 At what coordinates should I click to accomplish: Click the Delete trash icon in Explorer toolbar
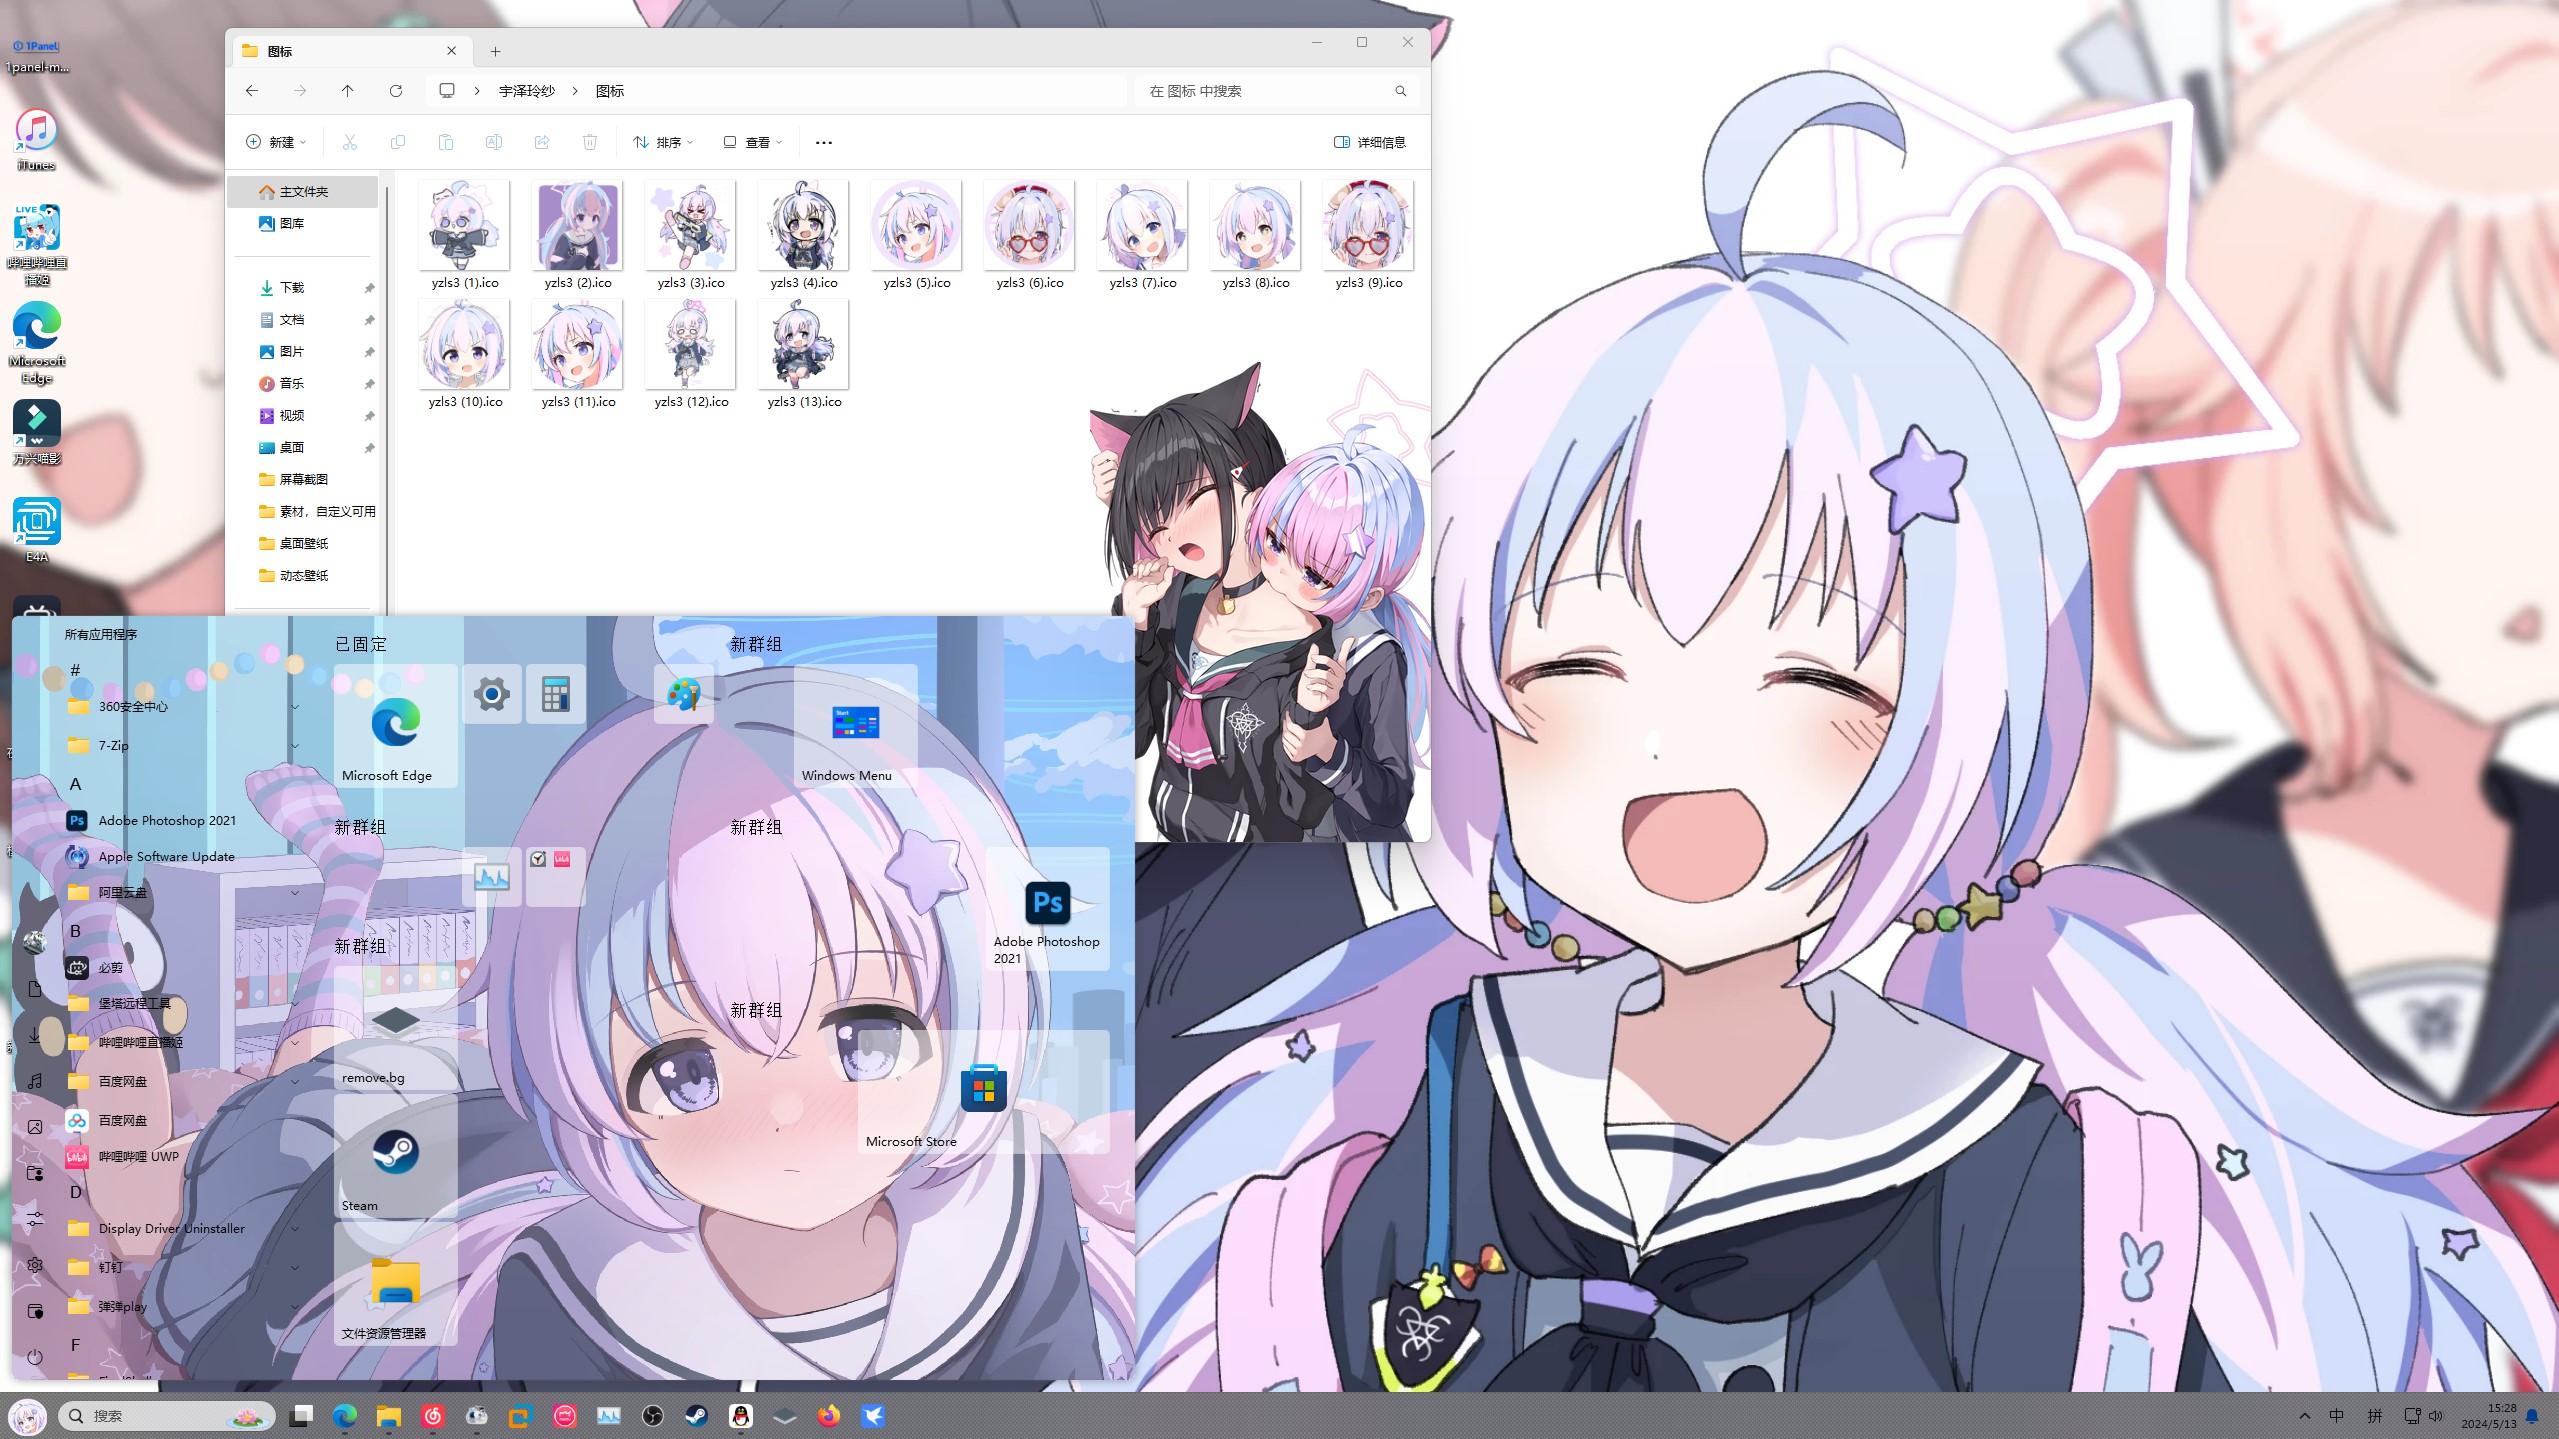click(x=590, y=142)
